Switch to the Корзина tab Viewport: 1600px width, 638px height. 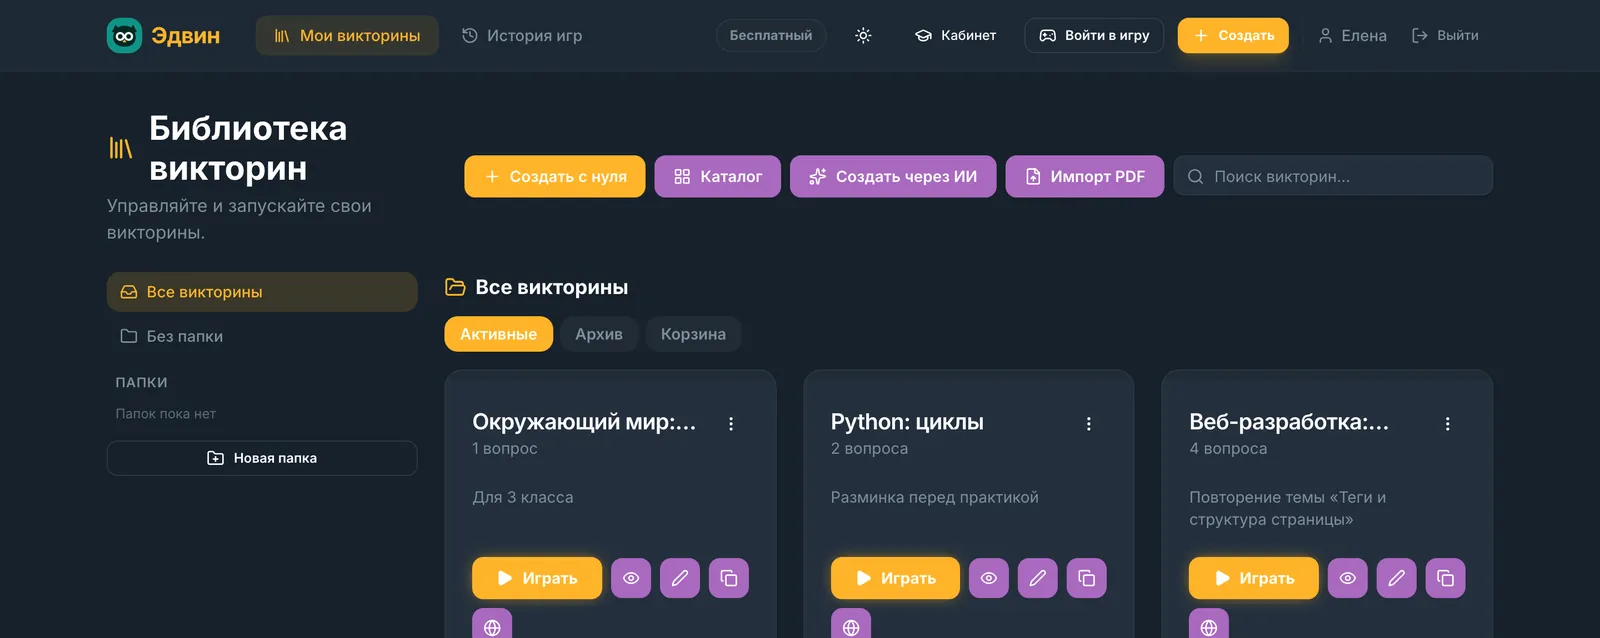point(693,334)
